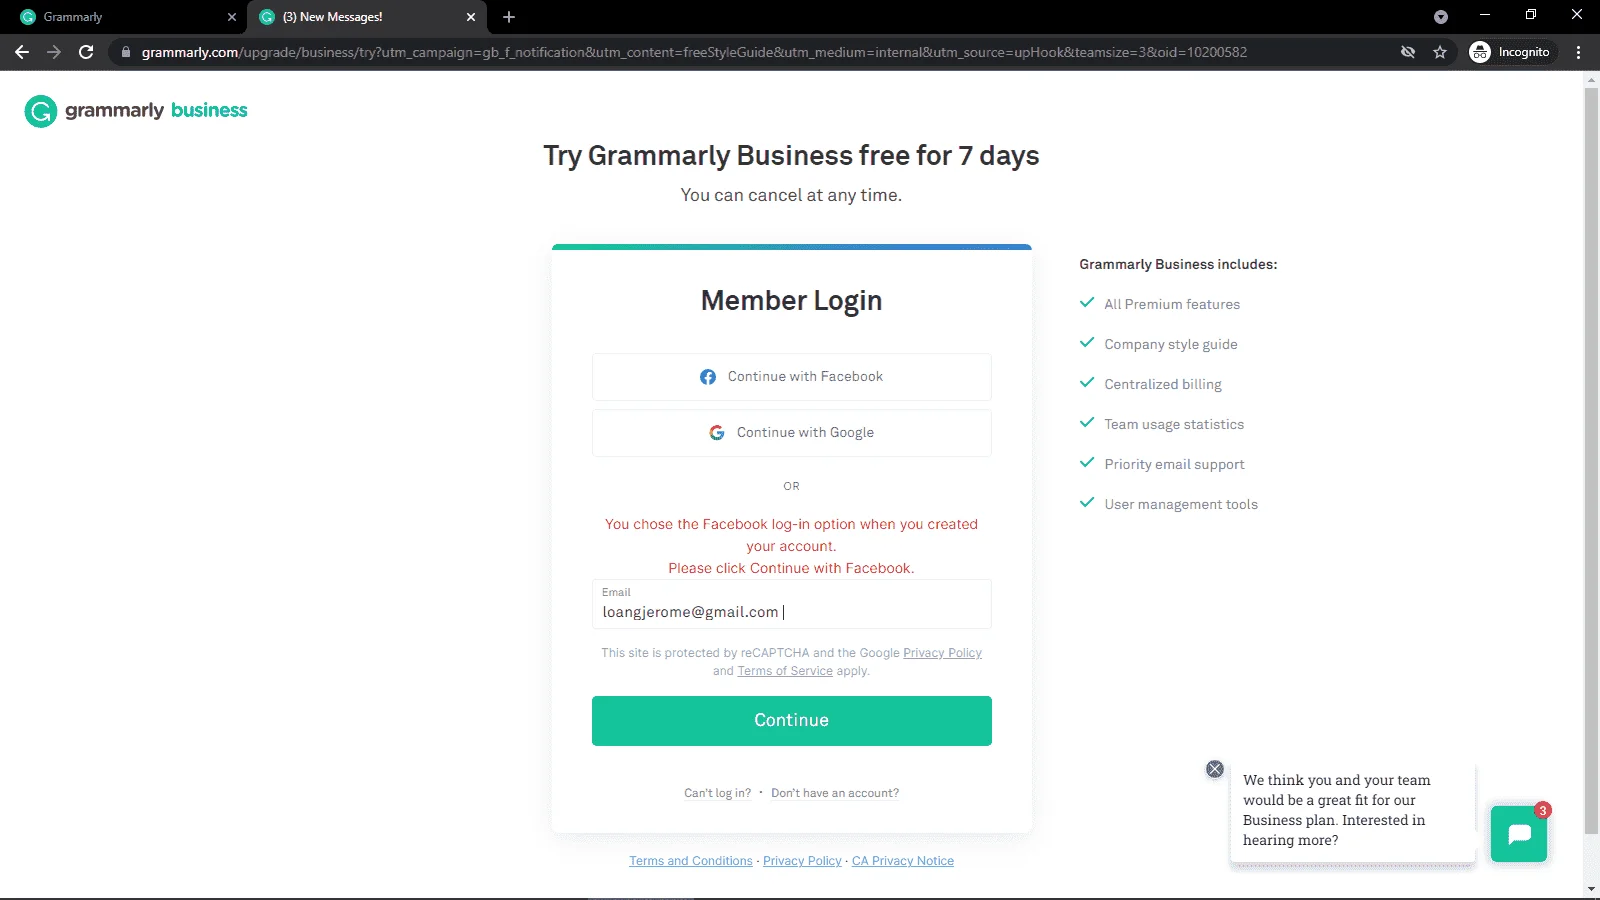Screen dimensions: 1600x900
Task: Open the chat widget bubble icon
Action: pyautogui.click(x=1519, y=834)
